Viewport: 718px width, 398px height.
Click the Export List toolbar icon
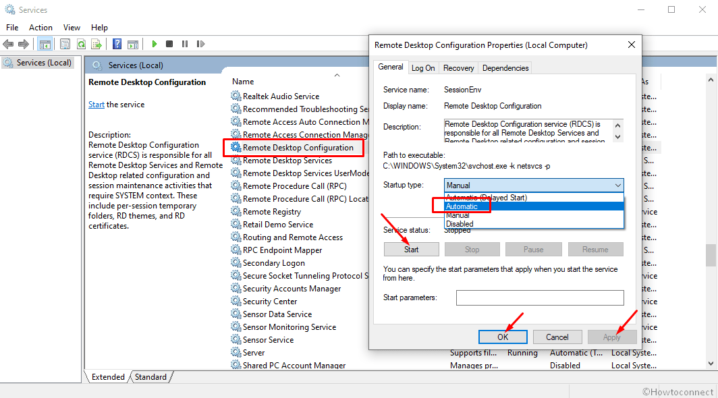[x=96, y=44]
